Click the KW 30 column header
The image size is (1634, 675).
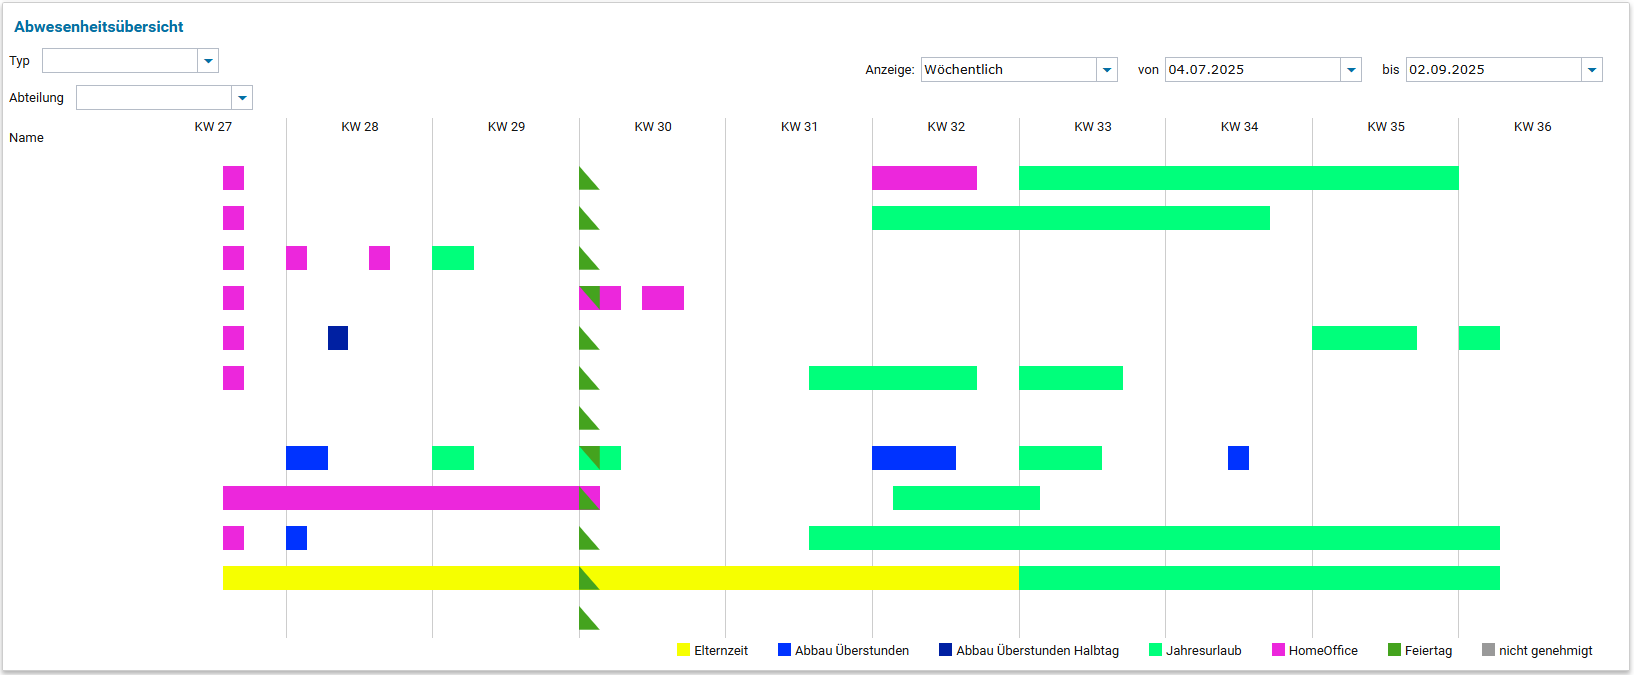(653, 127)
